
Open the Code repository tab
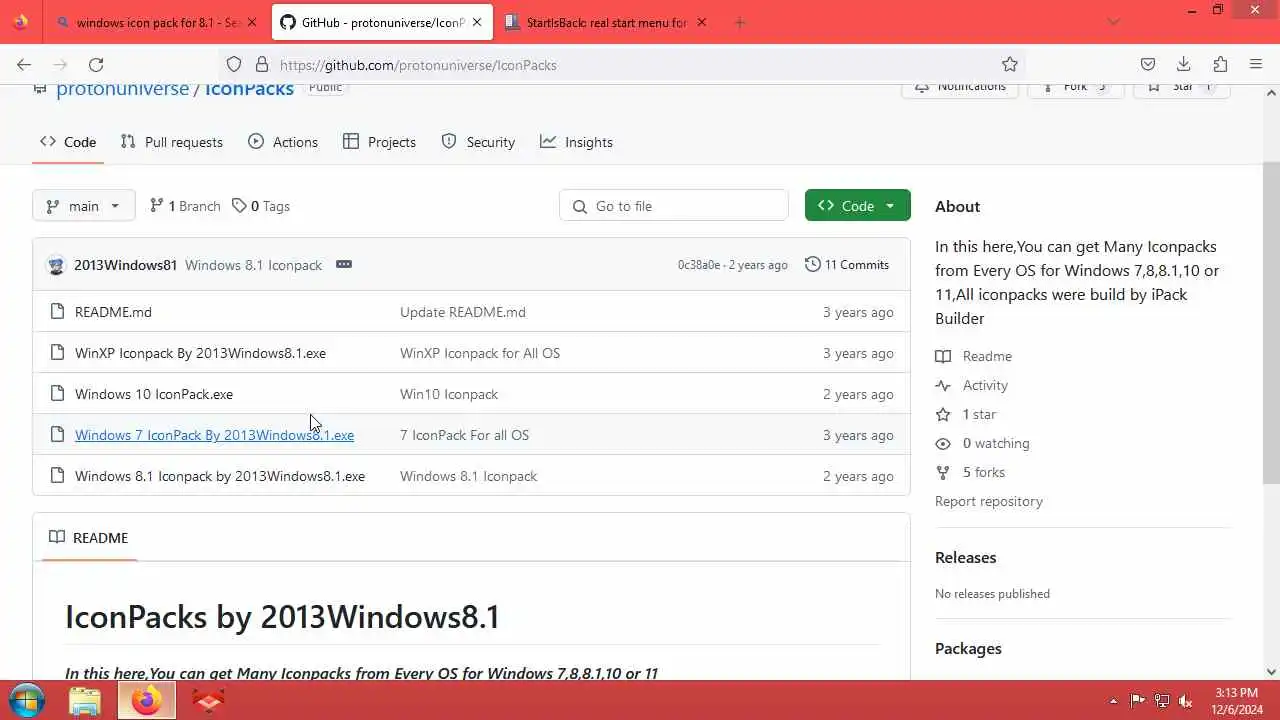tap(68, 142)
